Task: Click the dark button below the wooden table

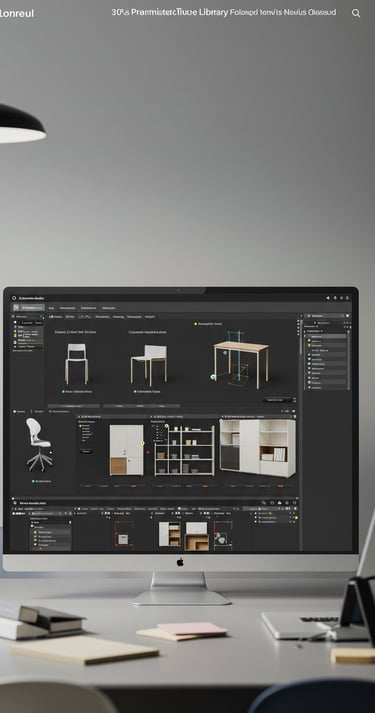Action: pos(277,400)
